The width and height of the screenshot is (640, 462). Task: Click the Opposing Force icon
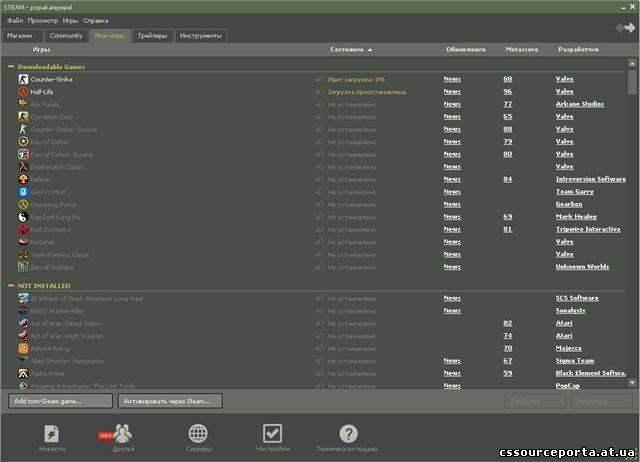[x=23, y=204]
